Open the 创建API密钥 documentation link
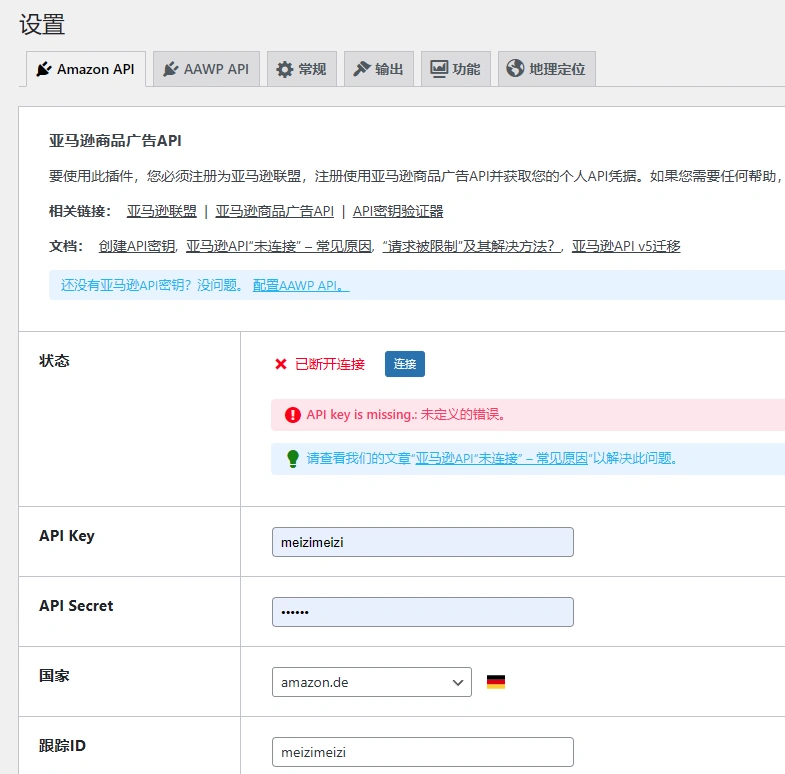The image size is (785, 774). pyautogui.click(x=137, y=246)
